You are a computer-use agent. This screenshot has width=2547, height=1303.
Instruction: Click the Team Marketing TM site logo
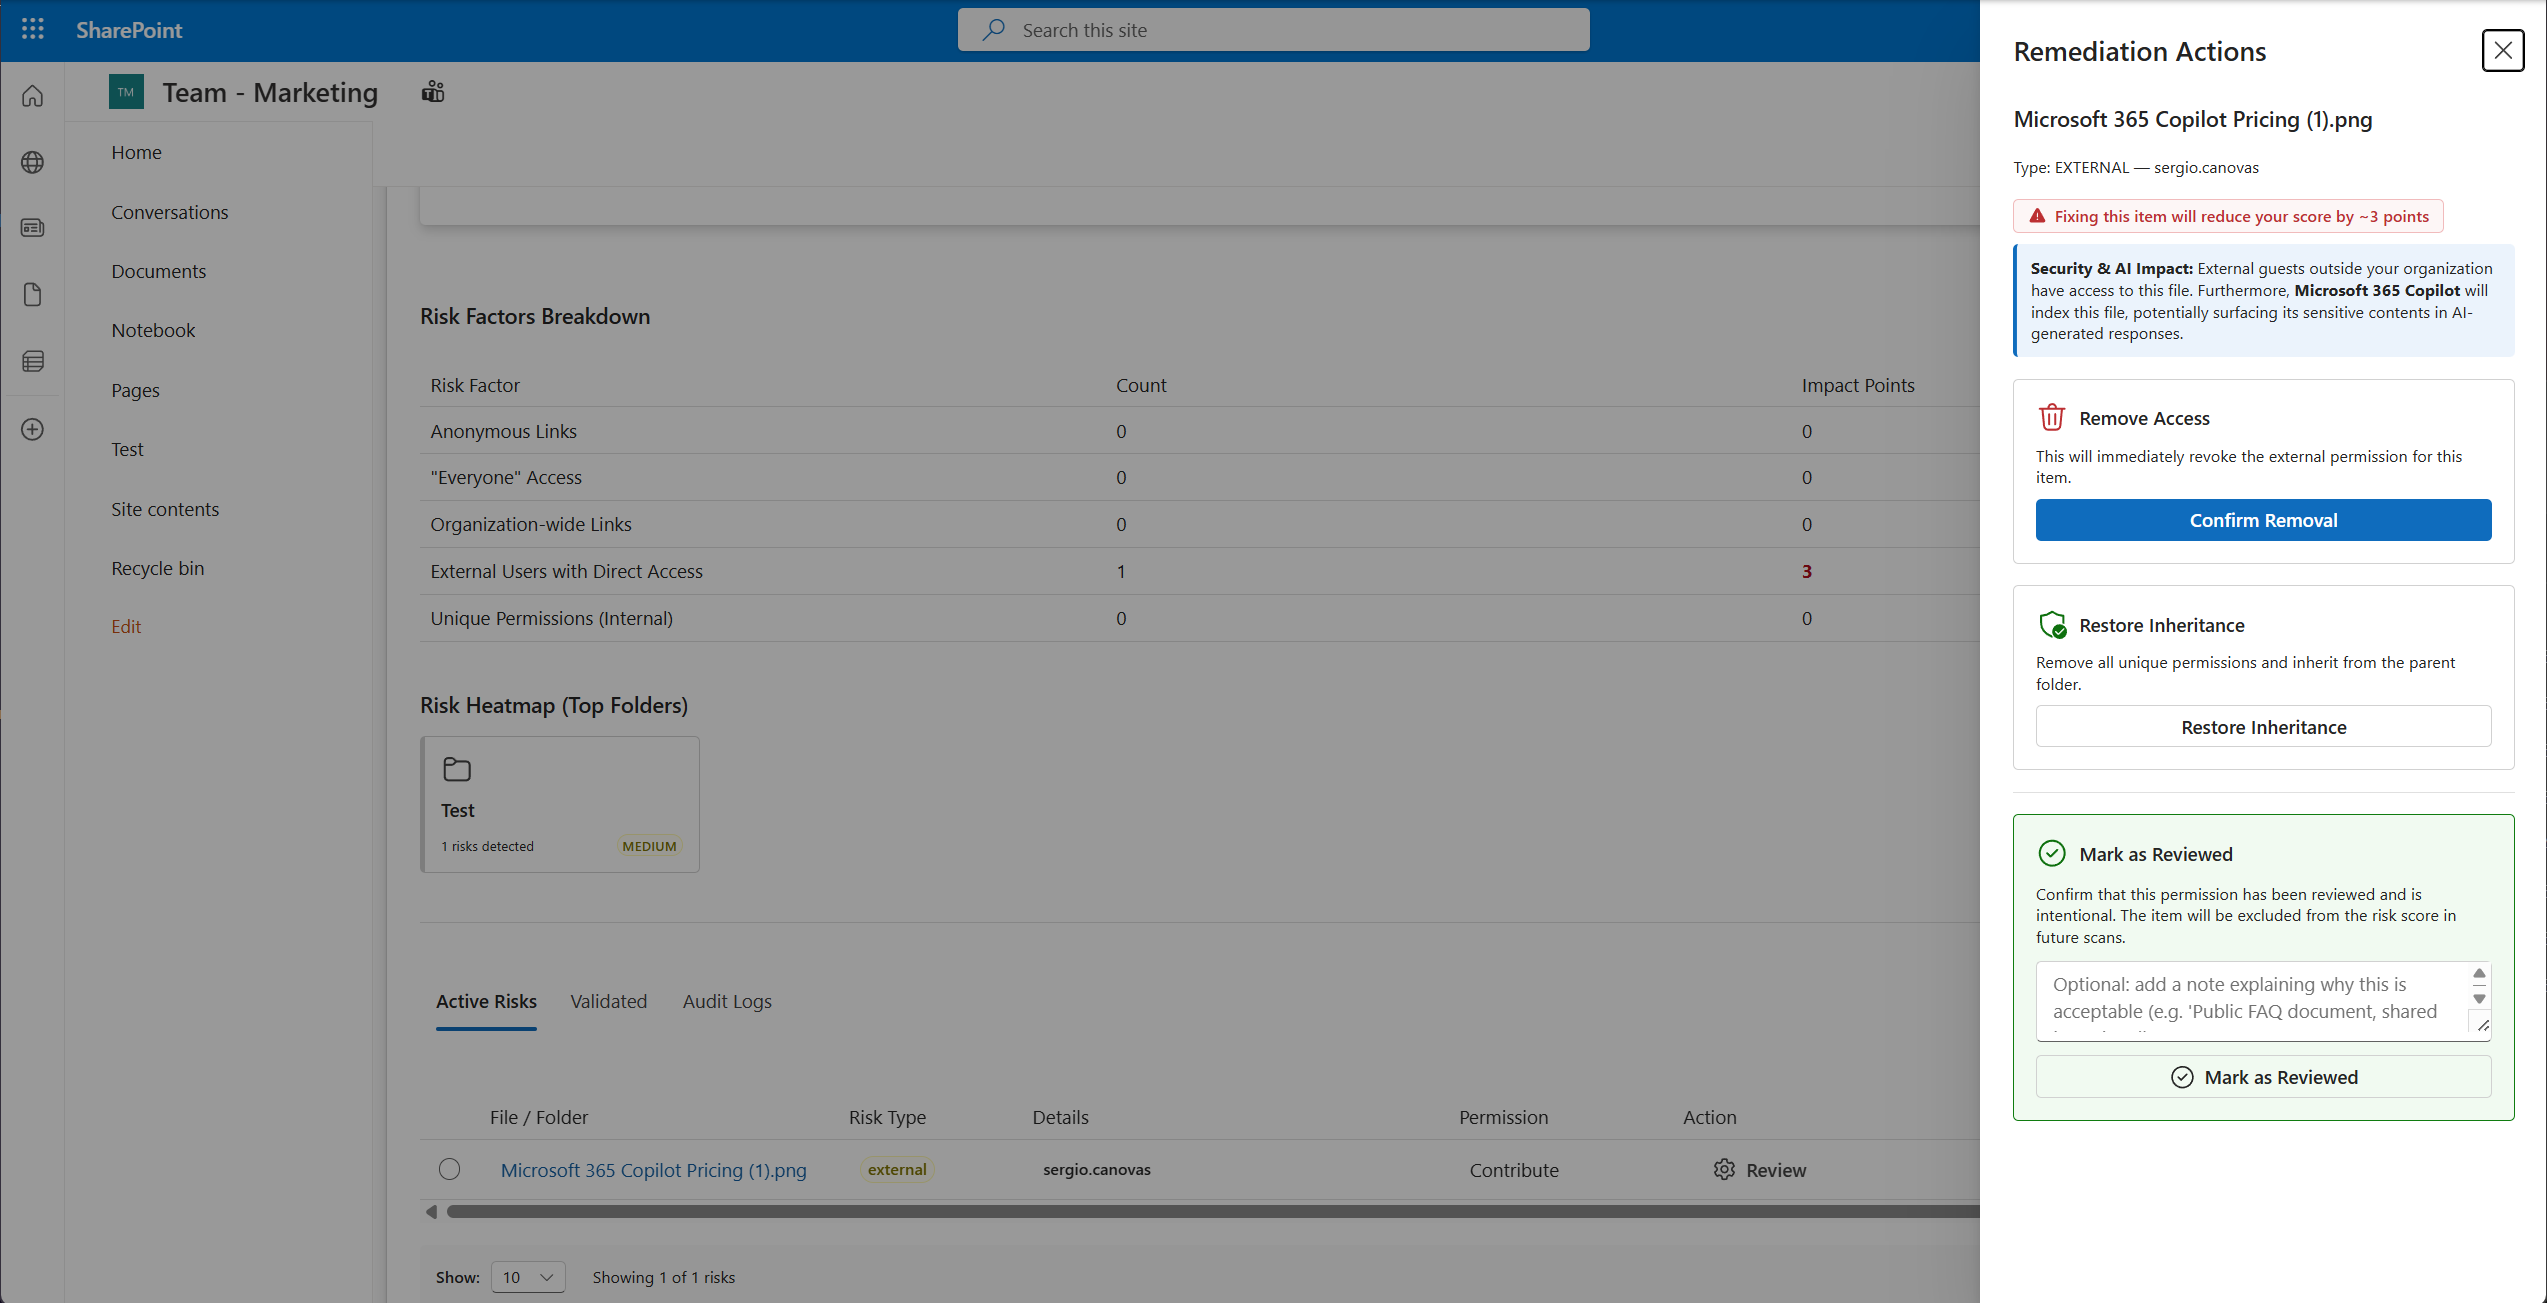click(126, 92)
